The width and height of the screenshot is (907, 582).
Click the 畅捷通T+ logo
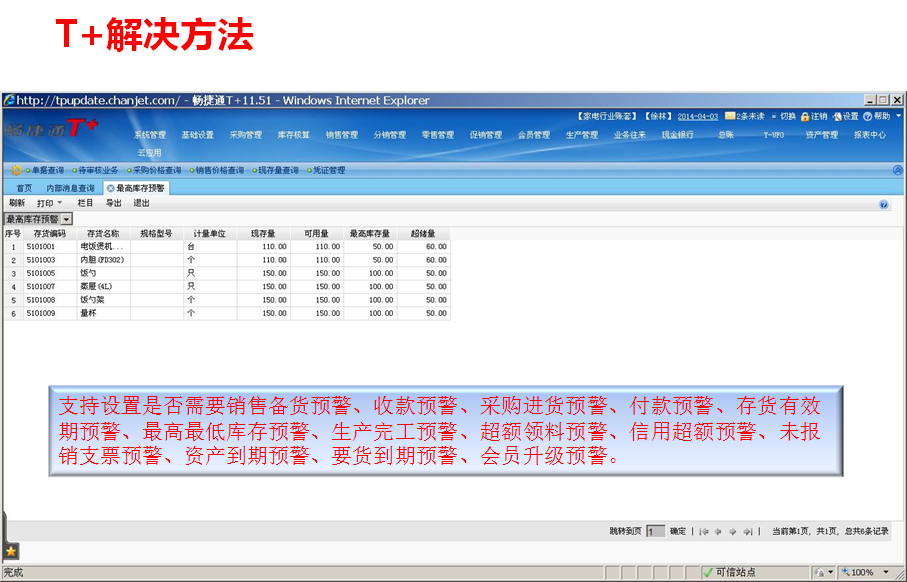point(52,128)
